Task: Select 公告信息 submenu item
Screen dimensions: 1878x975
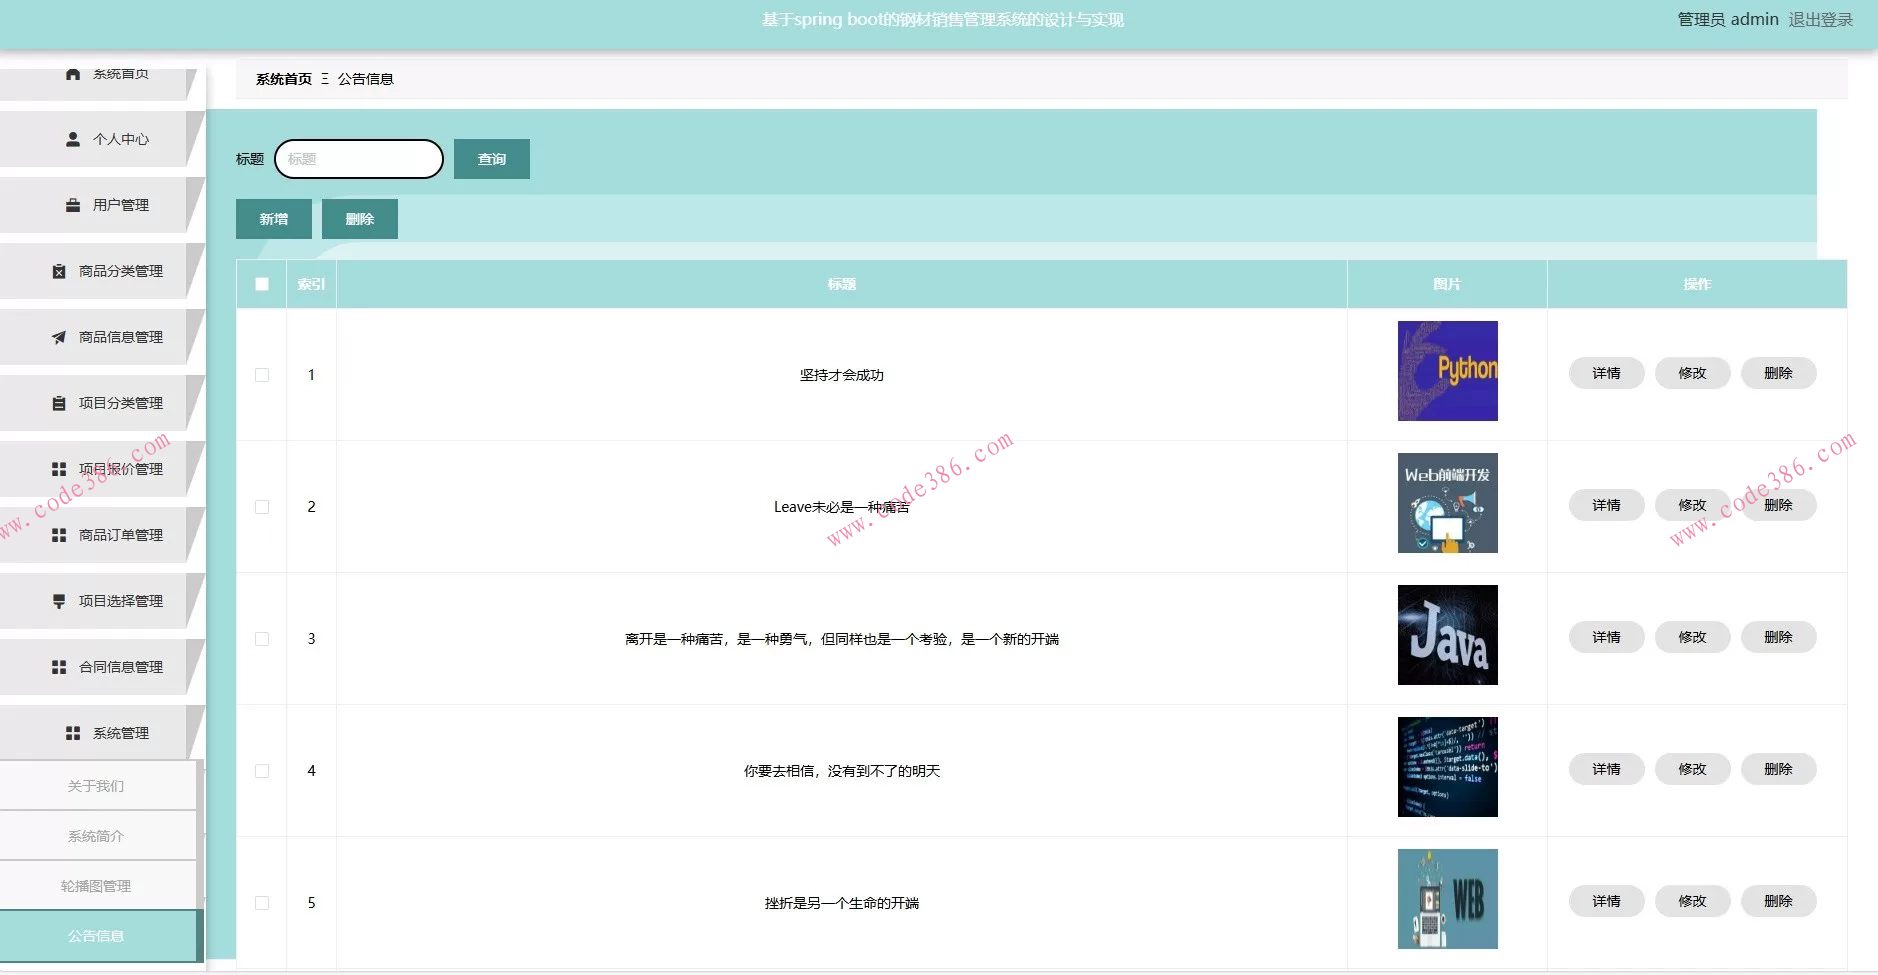Action: 98,936
